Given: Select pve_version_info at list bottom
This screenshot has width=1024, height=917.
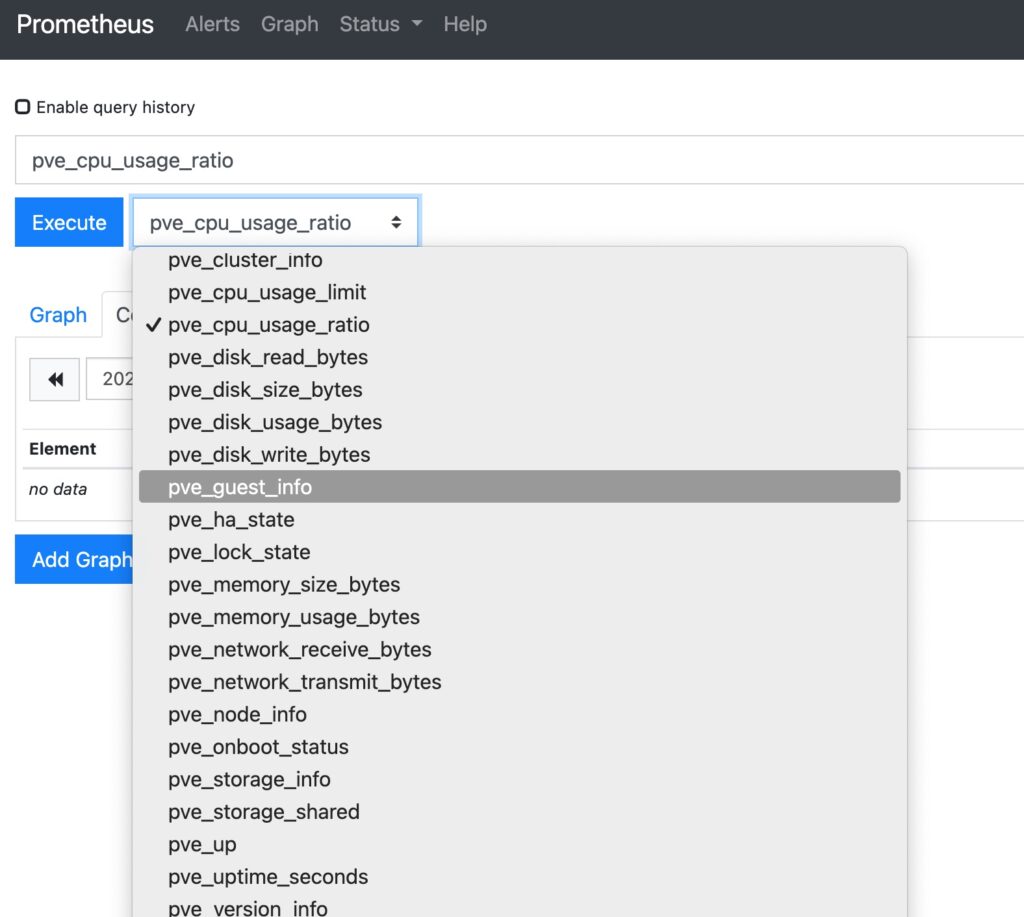Looking at the screenshot, I should 520,907.
